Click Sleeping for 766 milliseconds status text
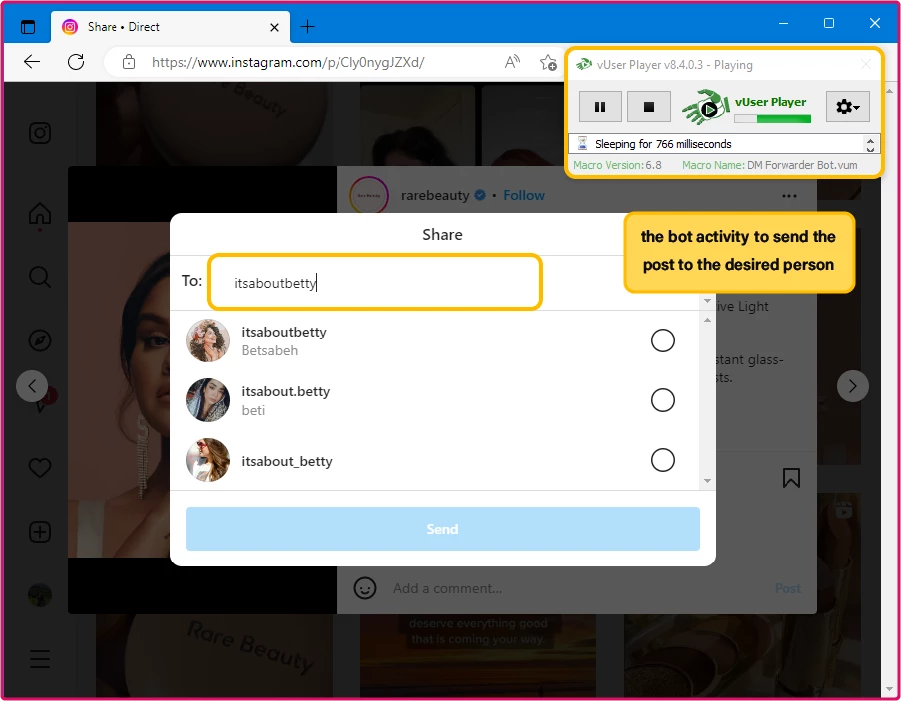Viewport: 901px width, 701px height. 663,144
